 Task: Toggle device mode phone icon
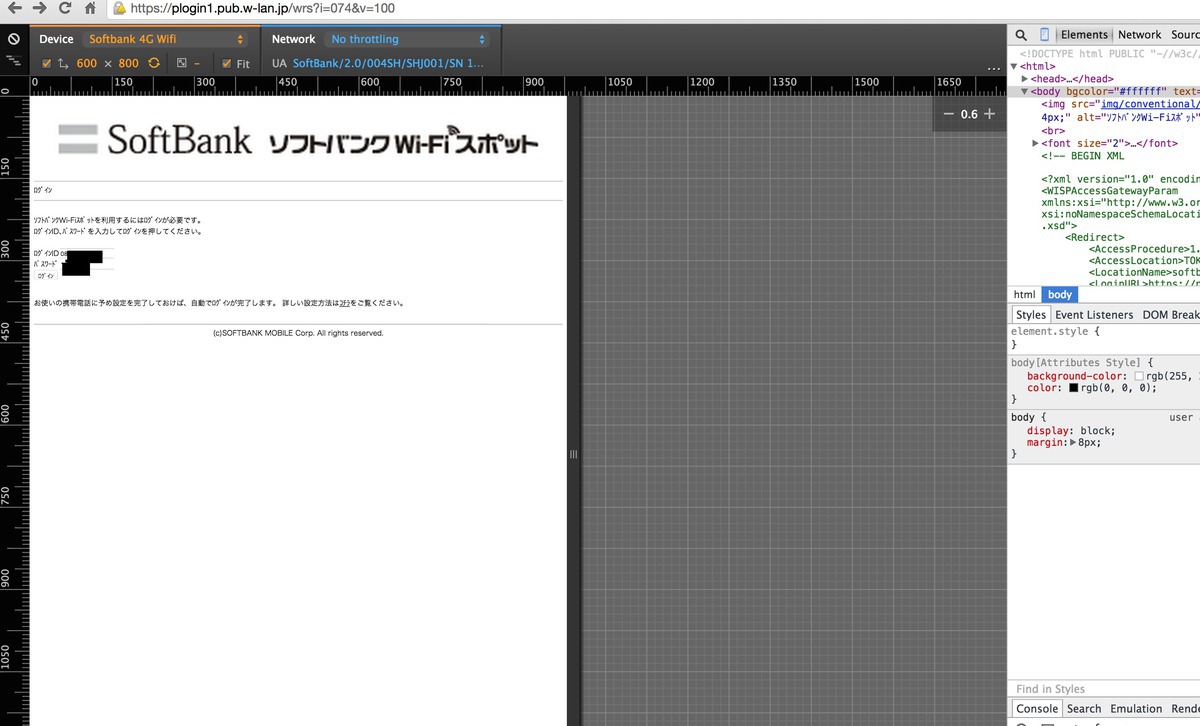(1045, 35)
